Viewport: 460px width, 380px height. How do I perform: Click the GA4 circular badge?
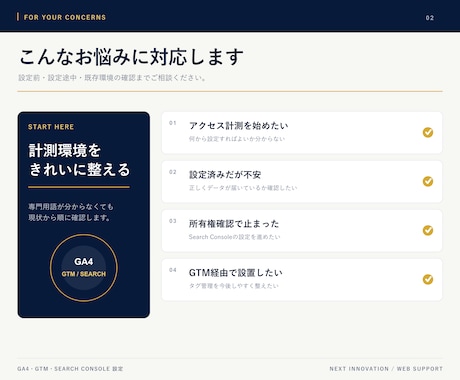[84, 268]
